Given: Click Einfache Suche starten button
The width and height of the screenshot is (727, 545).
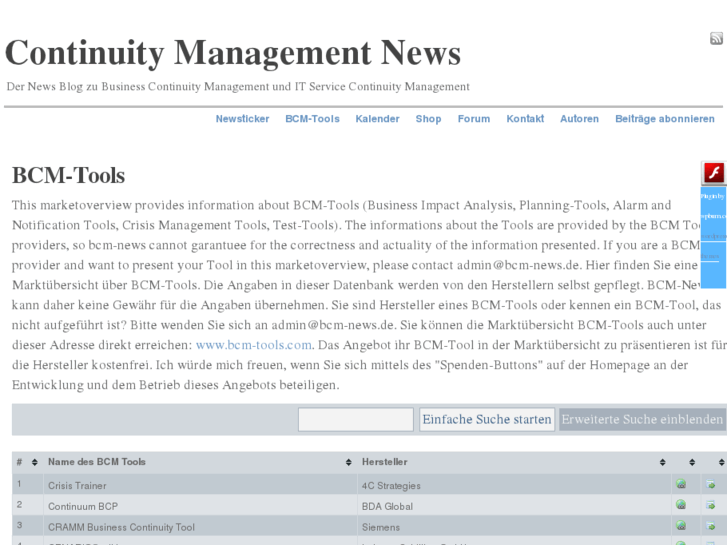Looking at the screenshot, I should tap(487, 419).
